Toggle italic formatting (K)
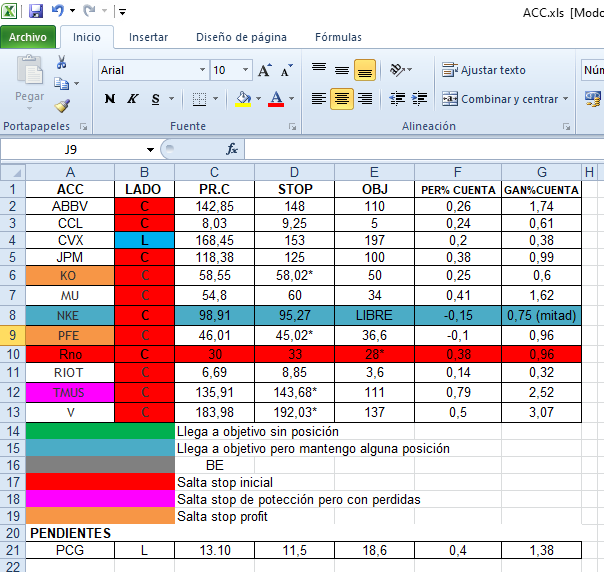604x572 pixels. [133, 99]
